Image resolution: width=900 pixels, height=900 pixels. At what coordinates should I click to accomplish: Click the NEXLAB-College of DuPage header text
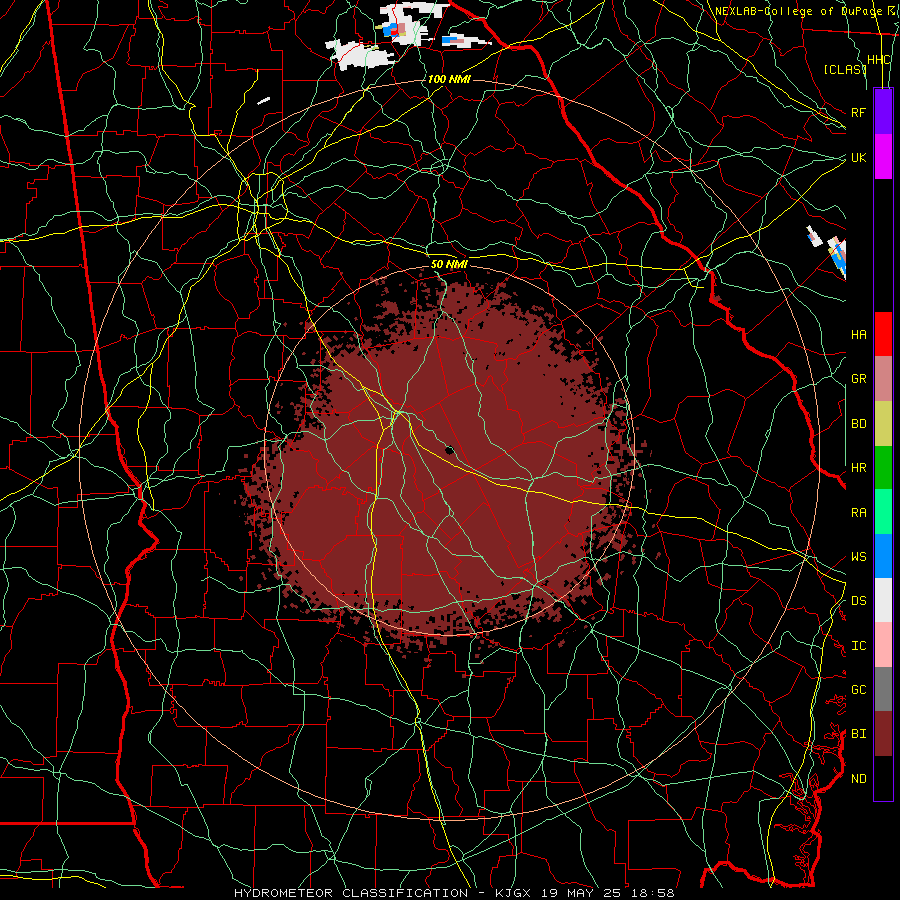pos(801,11)
